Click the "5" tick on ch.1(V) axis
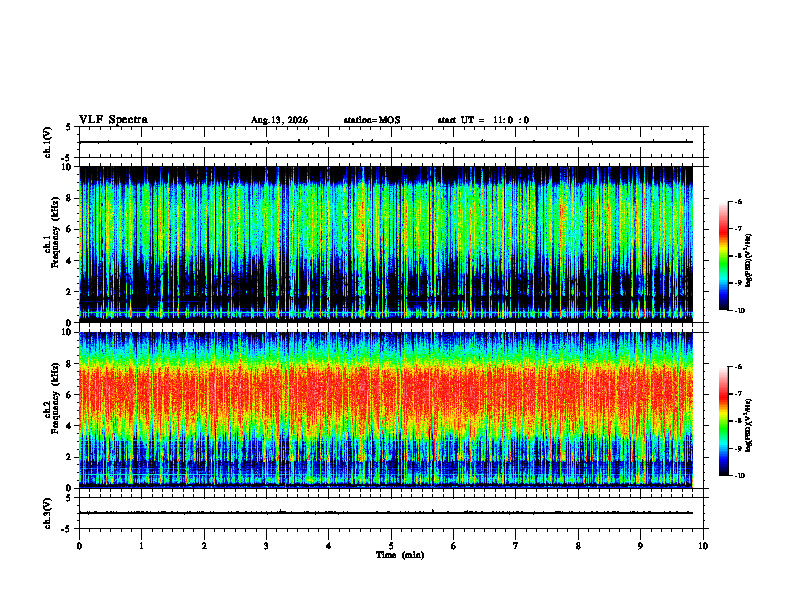 [x=70, y=127]
